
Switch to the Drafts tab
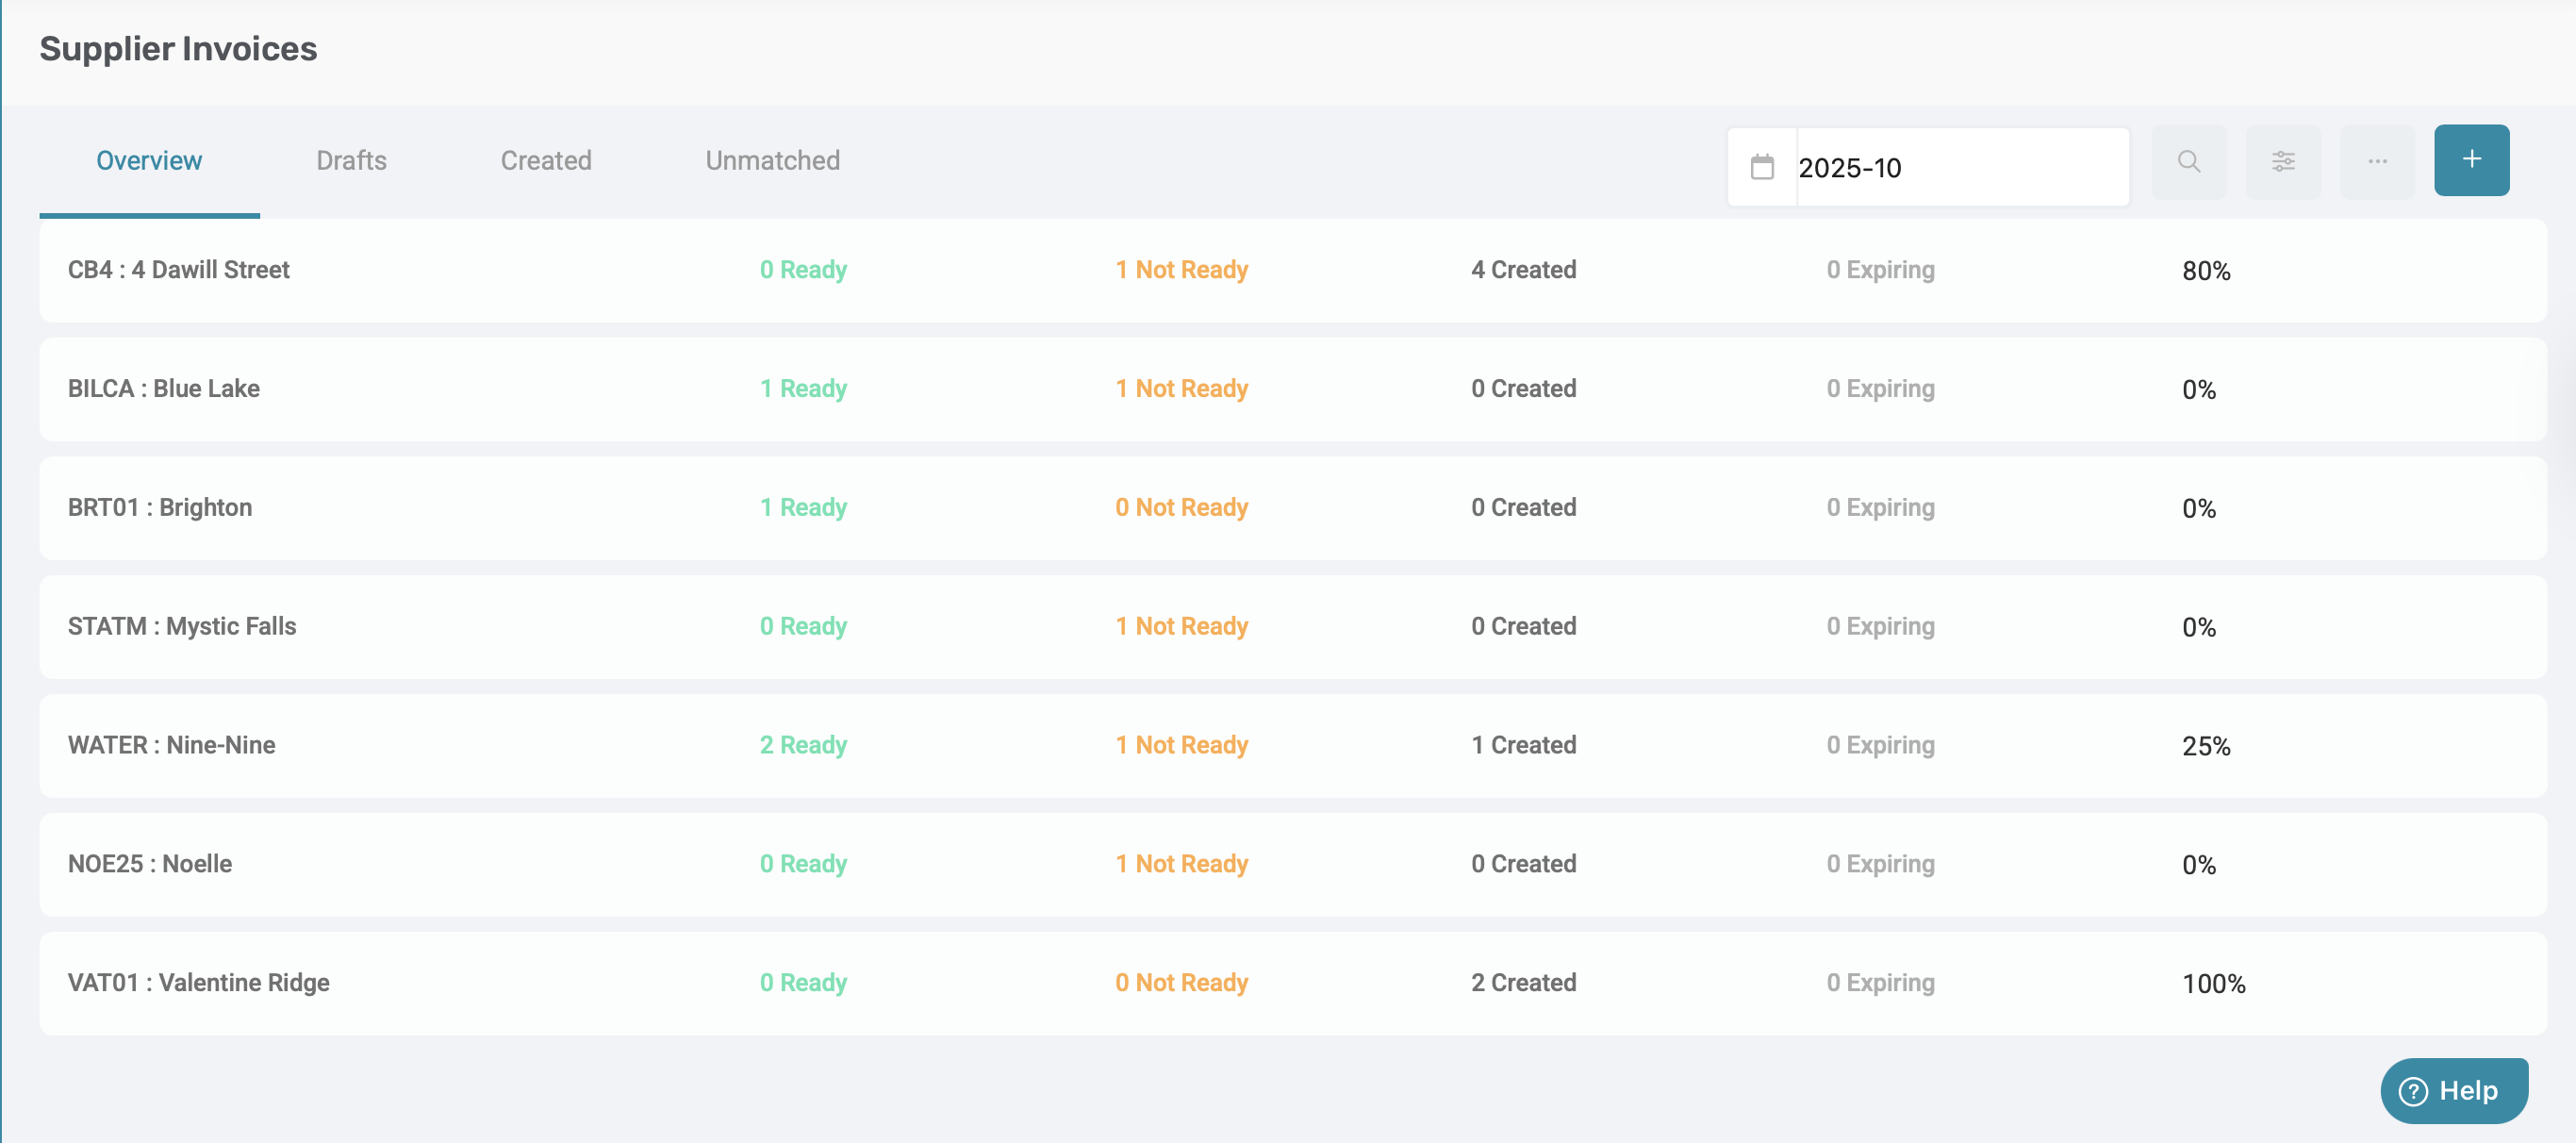click(x=351, y=160)
